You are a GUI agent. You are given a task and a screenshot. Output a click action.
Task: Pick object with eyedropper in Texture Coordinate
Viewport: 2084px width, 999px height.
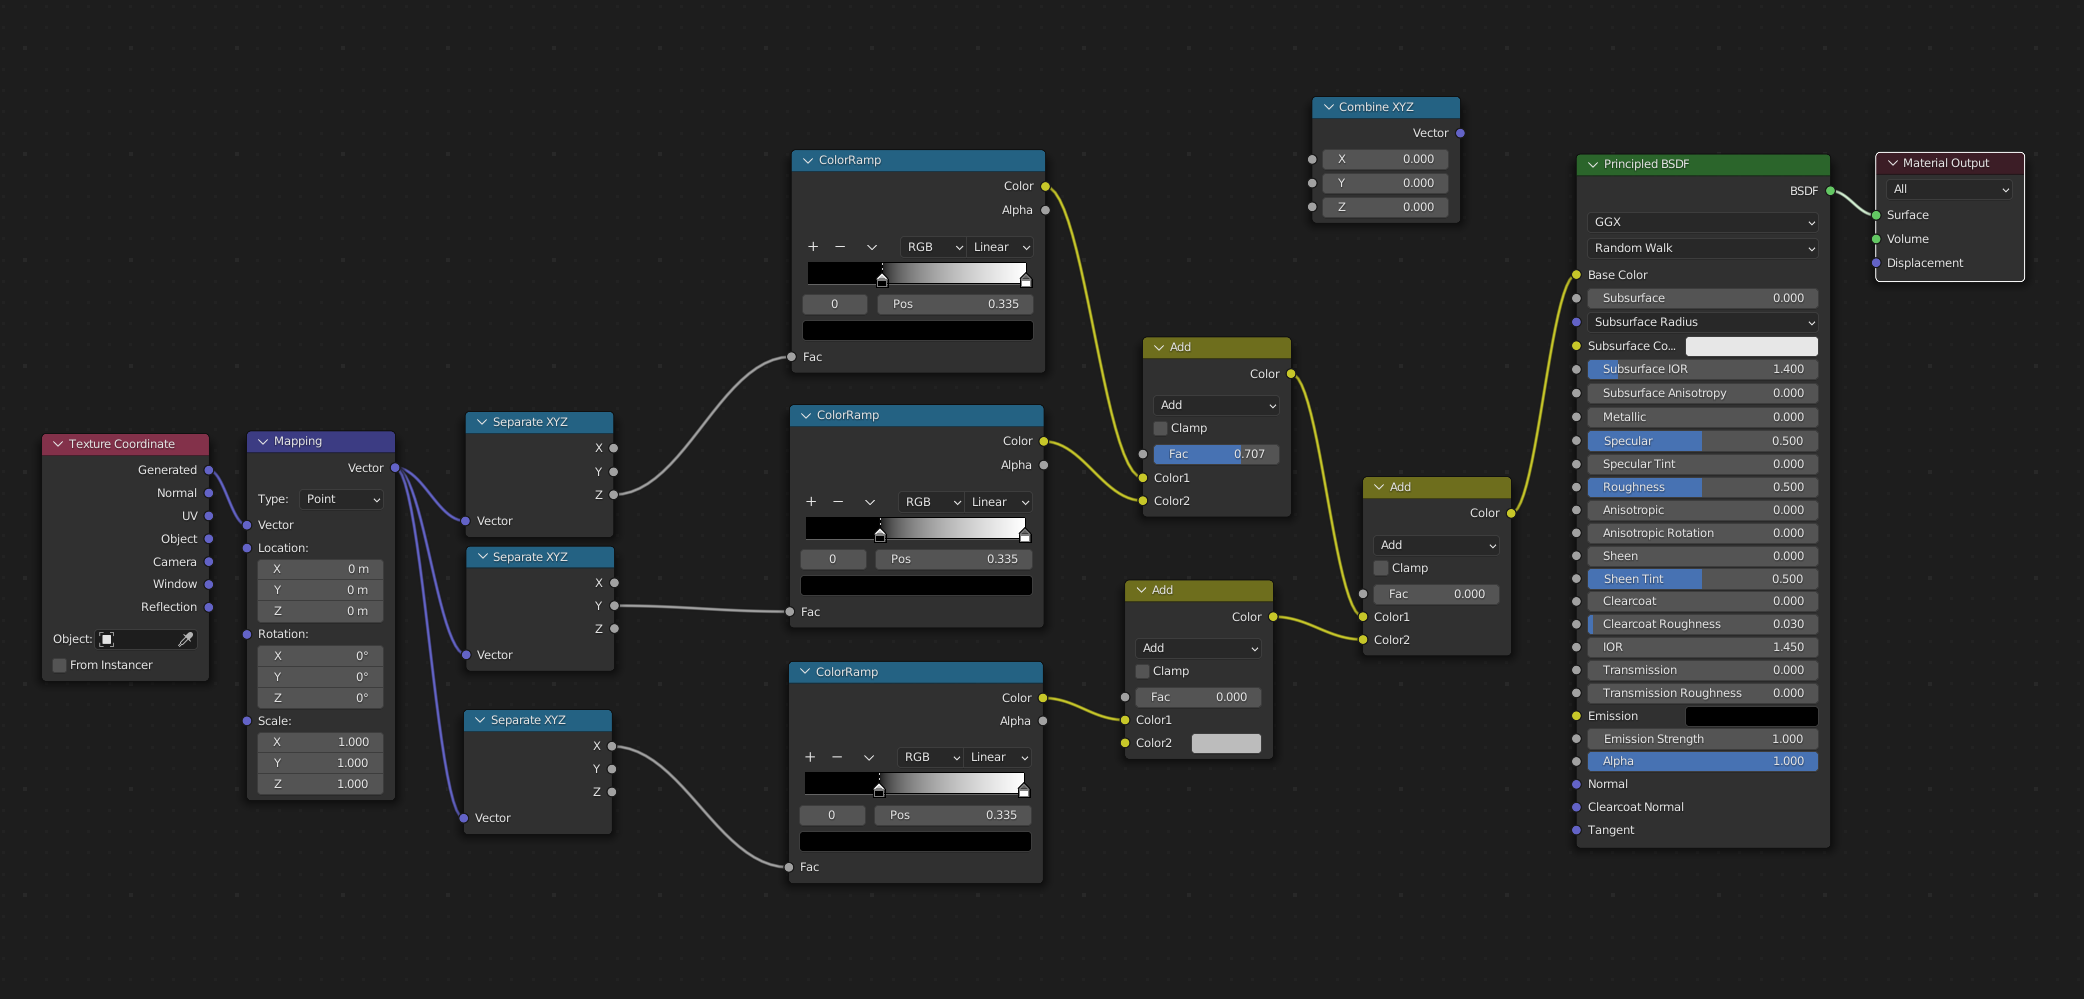[185, 639]
